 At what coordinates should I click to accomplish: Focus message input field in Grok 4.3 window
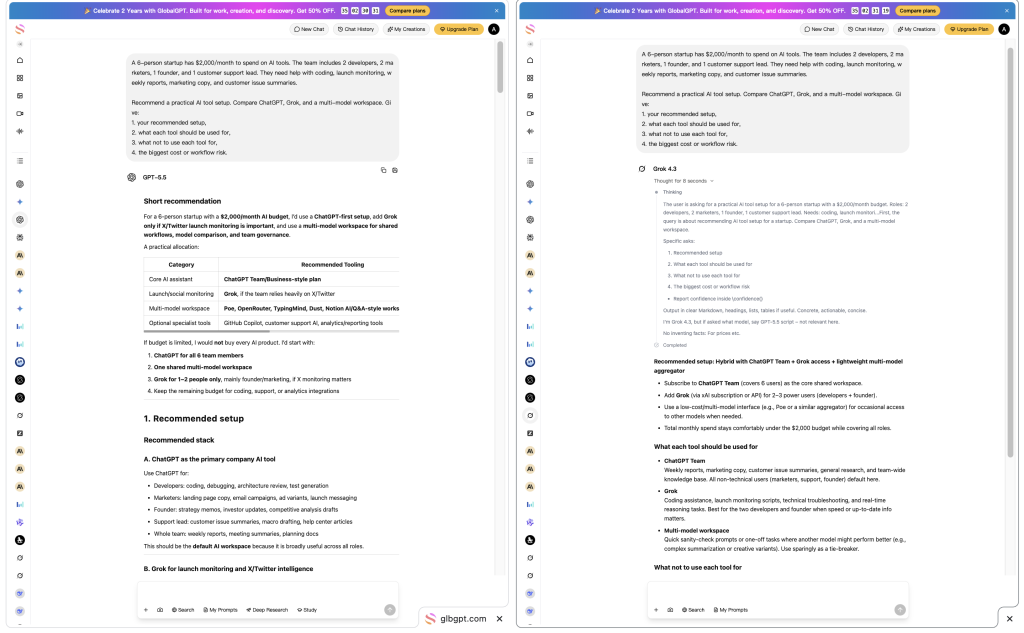click(778, 593)
